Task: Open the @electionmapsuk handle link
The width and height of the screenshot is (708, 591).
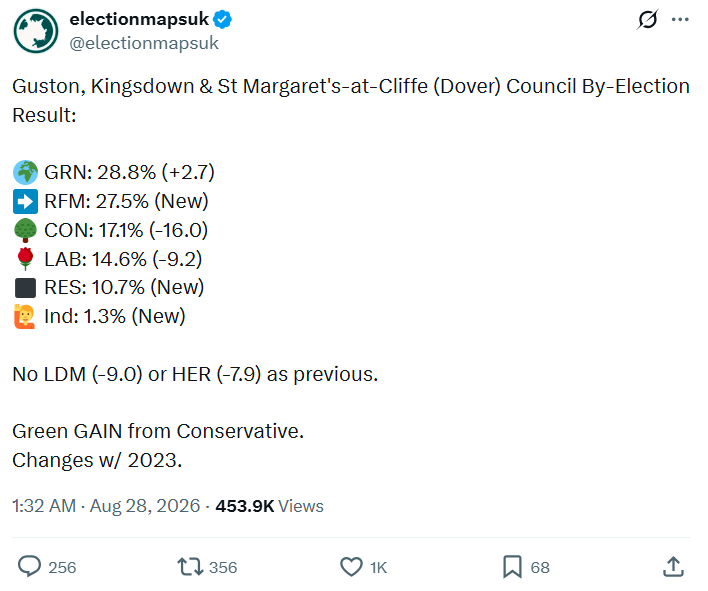Action: 144,43
